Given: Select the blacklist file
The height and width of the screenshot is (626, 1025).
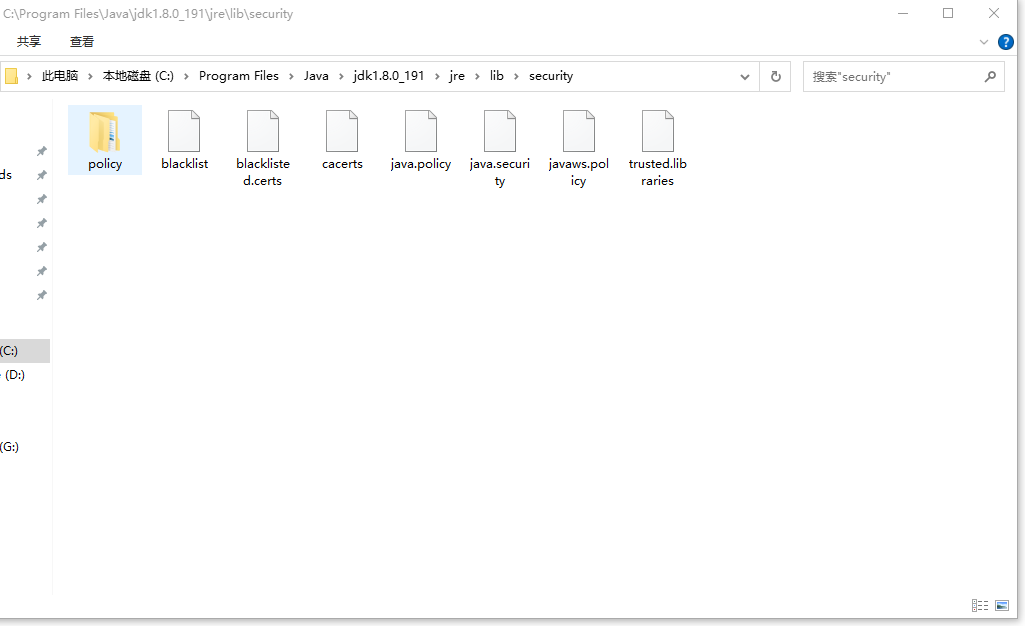Looking at the screenshot, I should coord(184,135).
